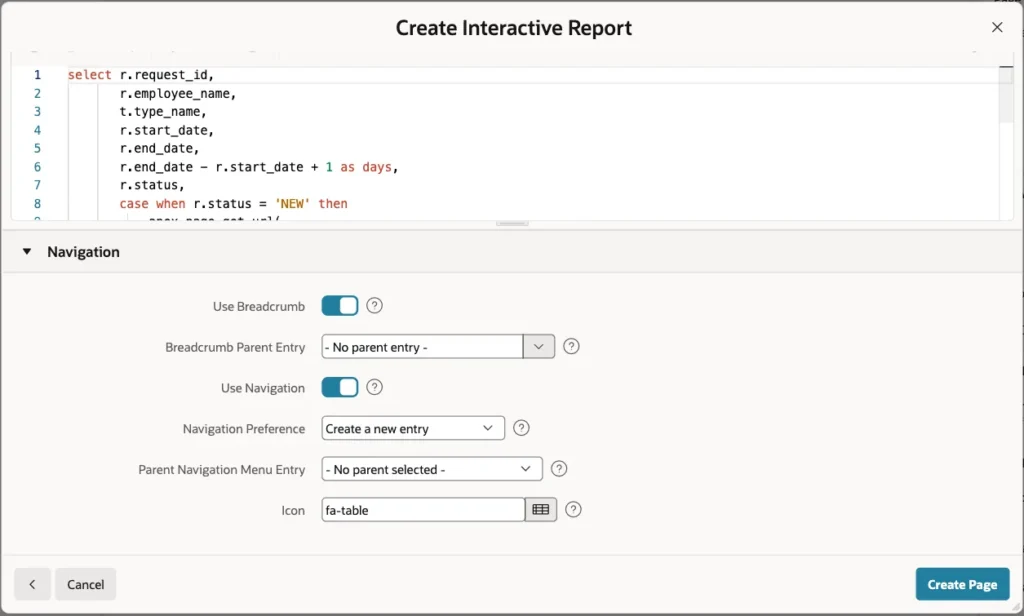
Task: Open Parent Navigation Menu Entry select list
Action: pos(432,468)
